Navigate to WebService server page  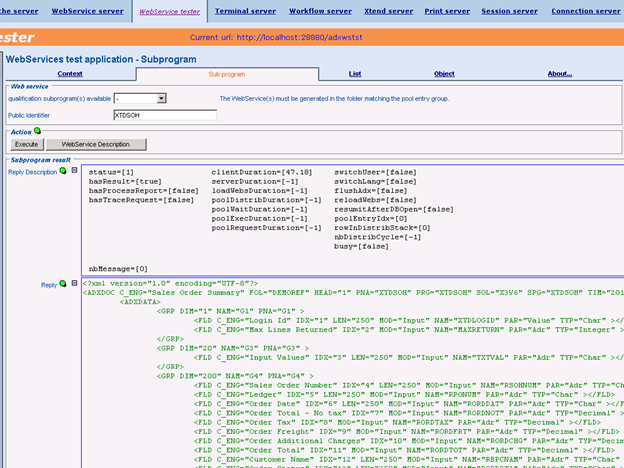tap(88, 11)
